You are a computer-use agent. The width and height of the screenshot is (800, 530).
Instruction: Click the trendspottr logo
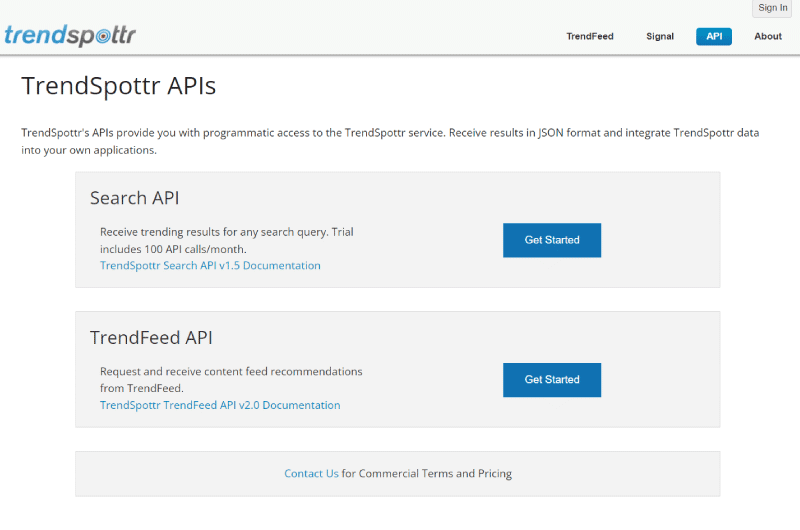70,36
